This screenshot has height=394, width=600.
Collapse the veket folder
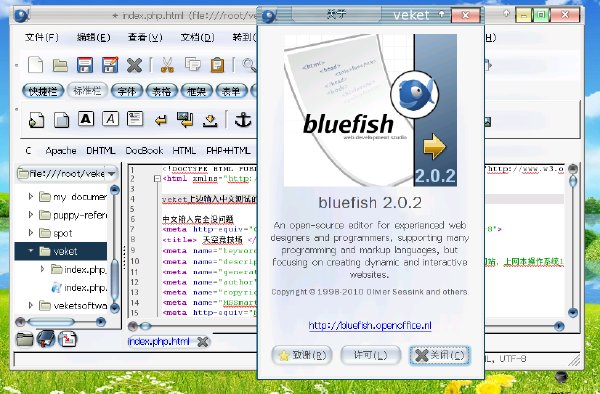pyautogui.click(x=31, y=251)
